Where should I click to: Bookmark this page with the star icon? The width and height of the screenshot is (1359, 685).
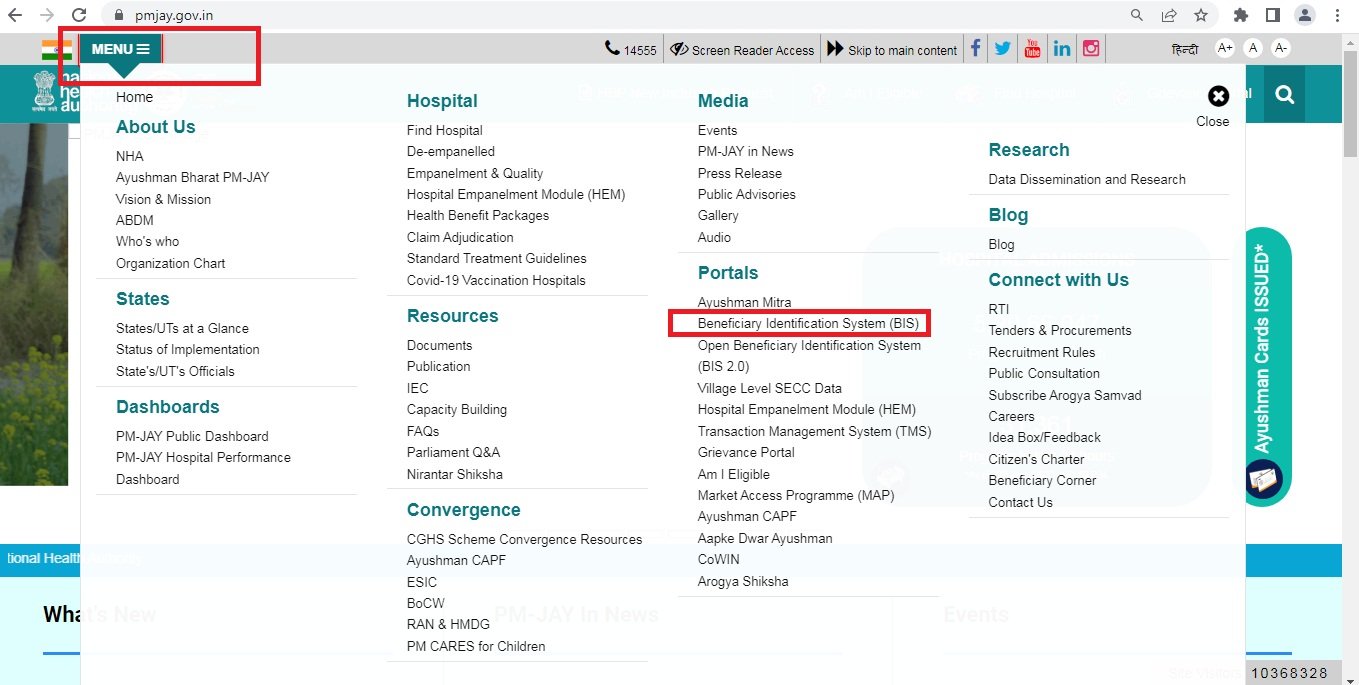[x=1201, y=15]
